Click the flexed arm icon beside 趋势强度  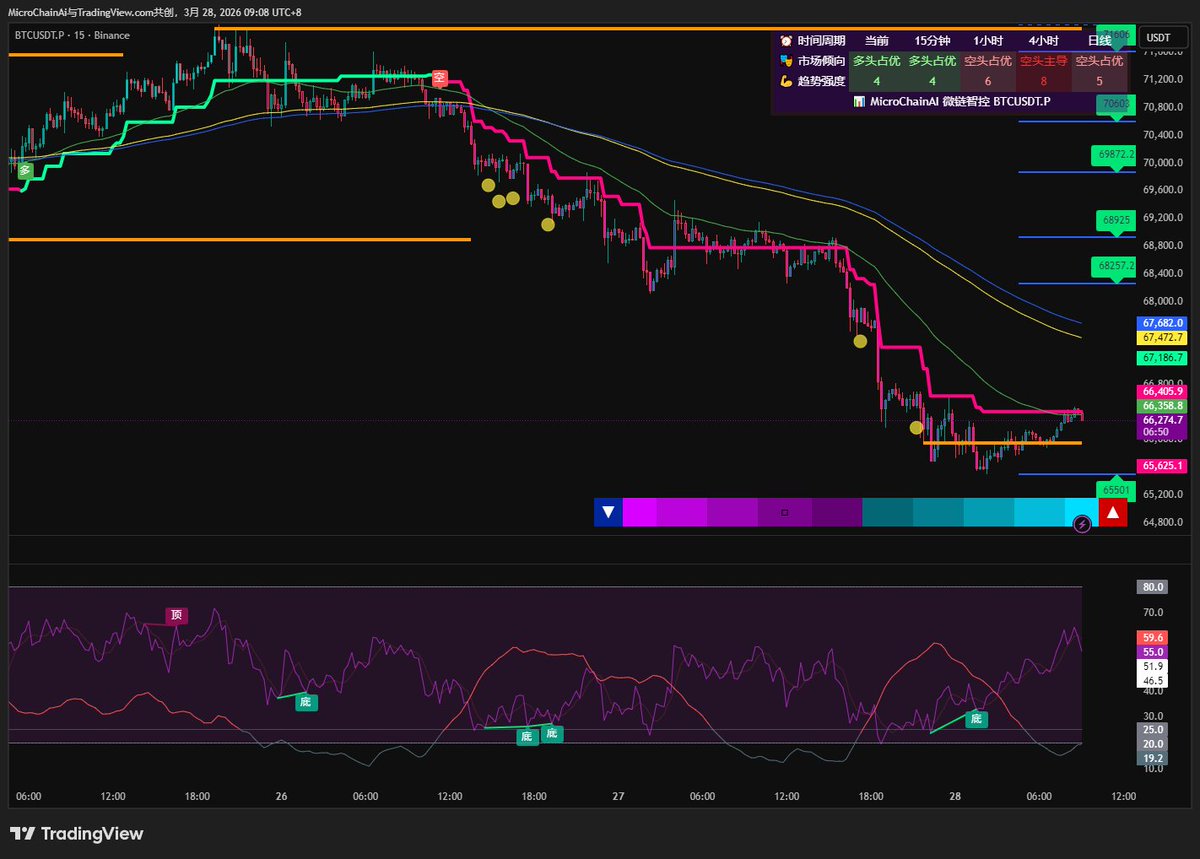pyautogui.click(x=785, y=81)
